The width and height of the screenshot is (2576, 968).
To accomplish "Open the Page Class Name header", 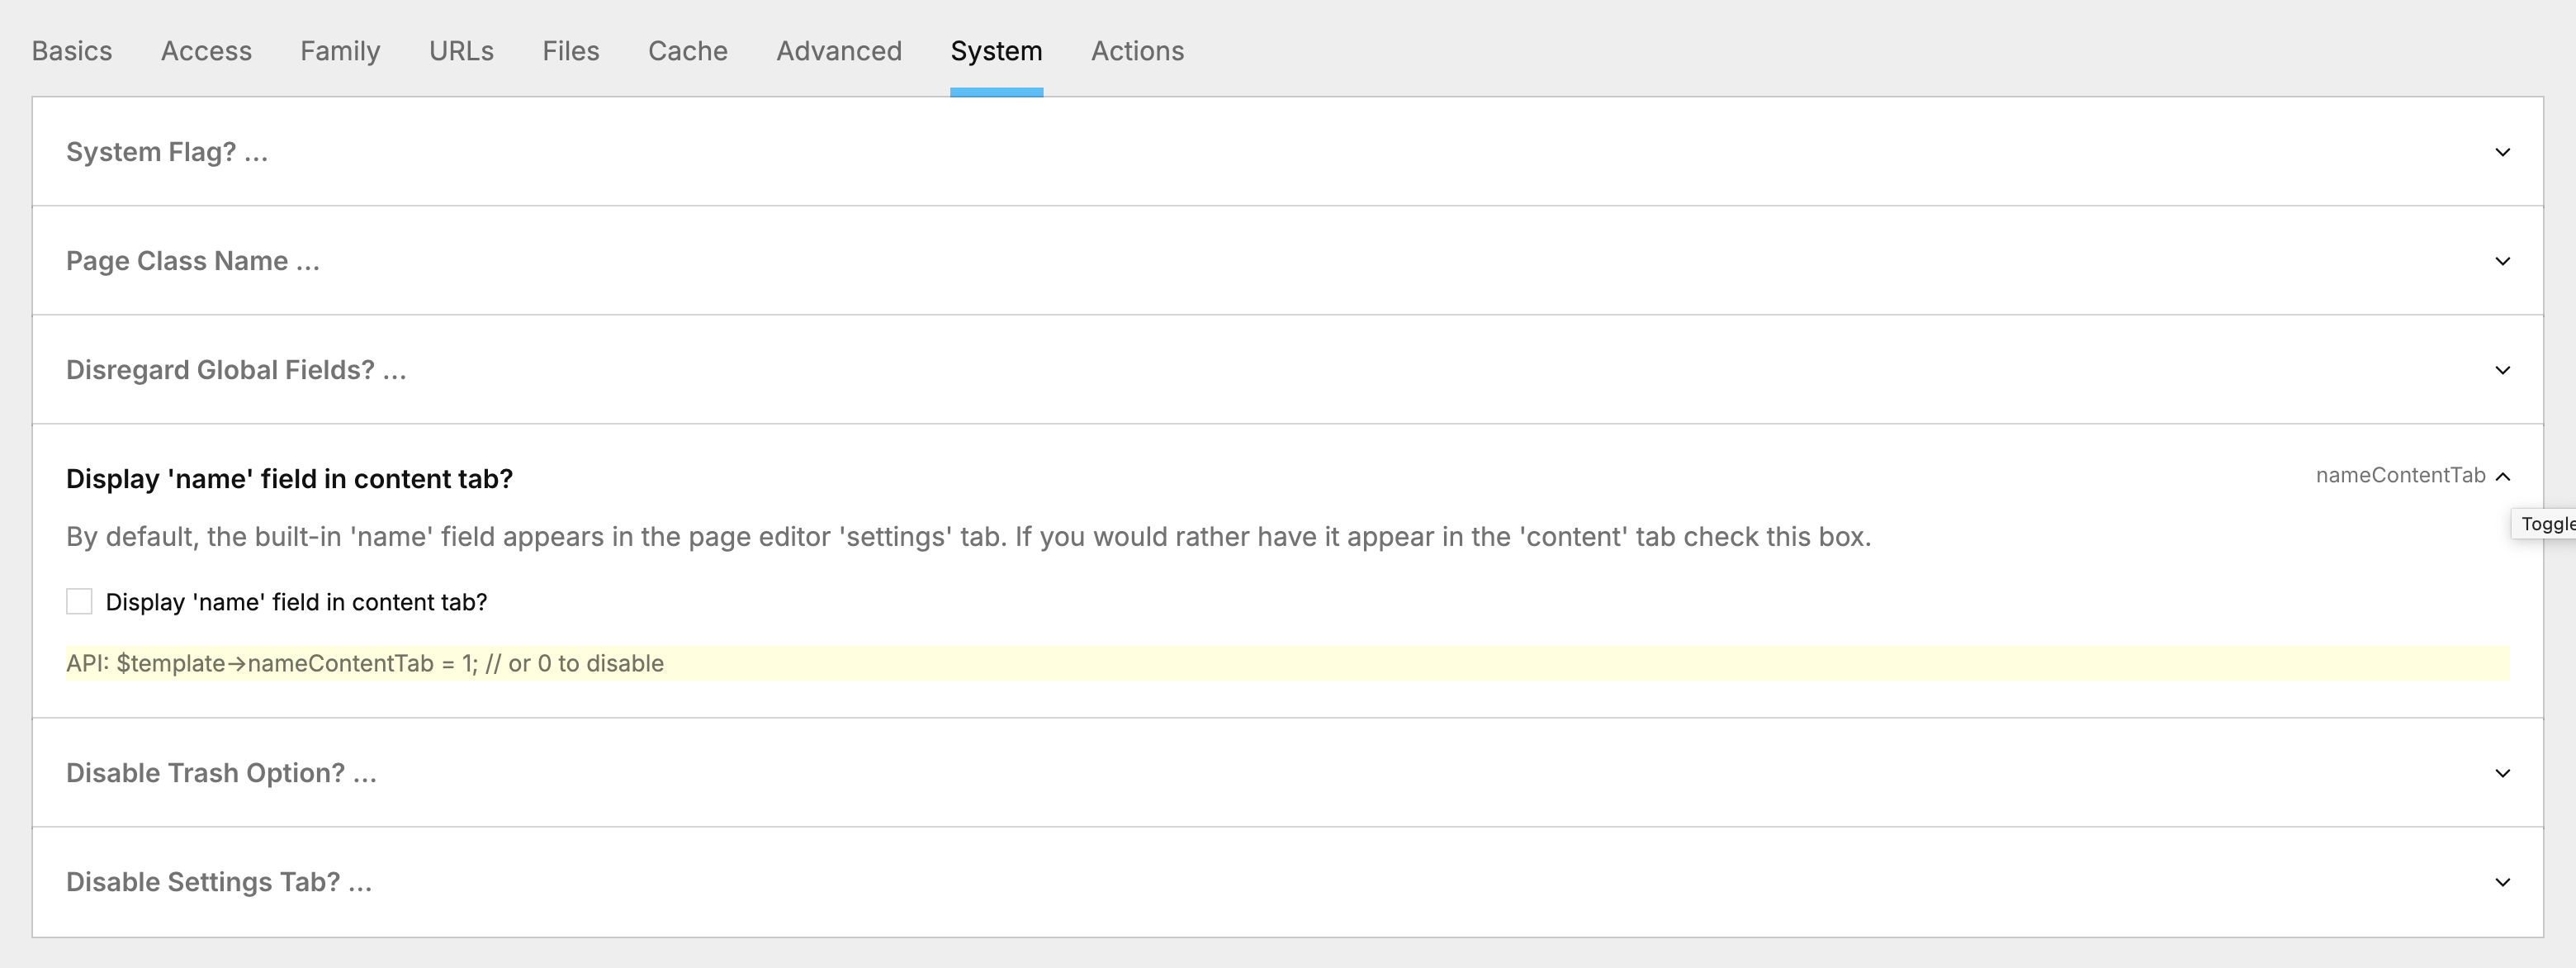I will pos(193,261).
